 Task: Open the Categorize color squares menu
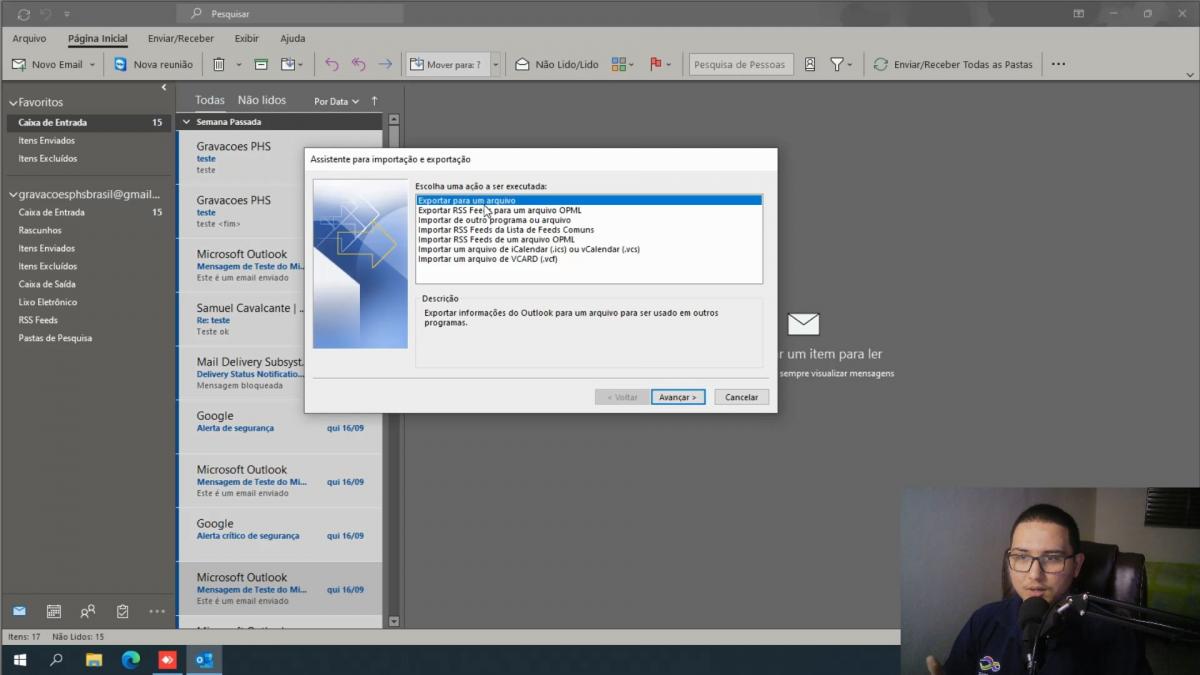(622, 64)
